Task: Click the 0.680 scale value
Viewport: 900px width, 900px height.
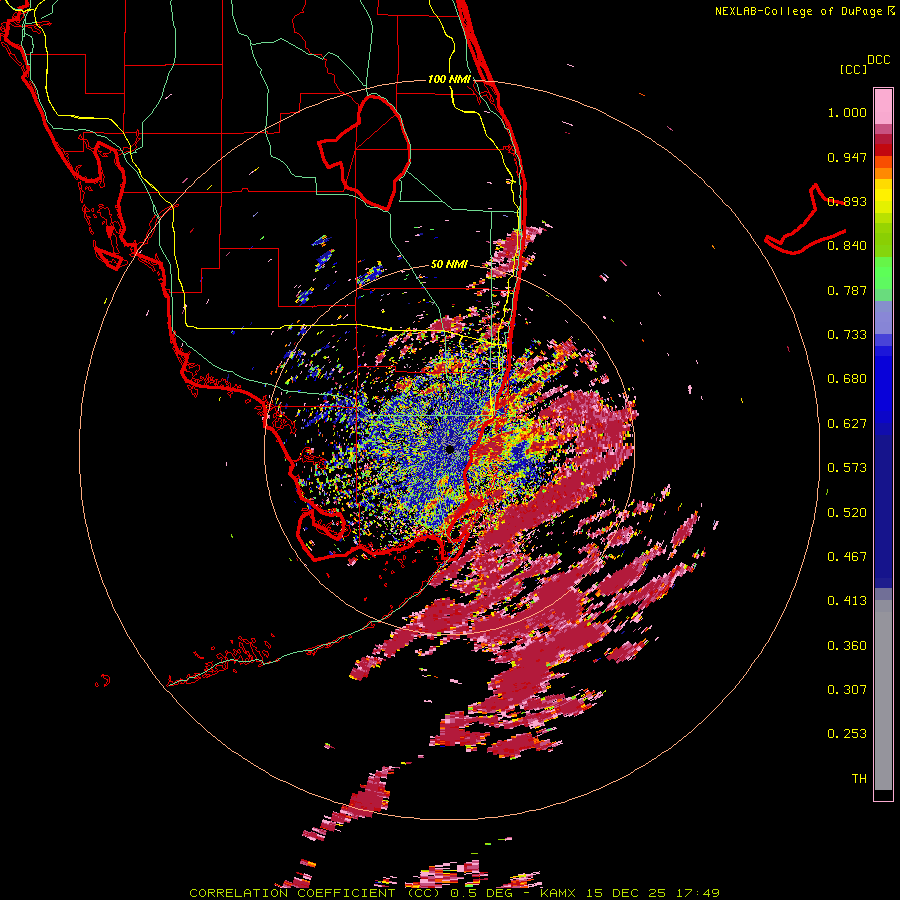Action: [847, 379]
